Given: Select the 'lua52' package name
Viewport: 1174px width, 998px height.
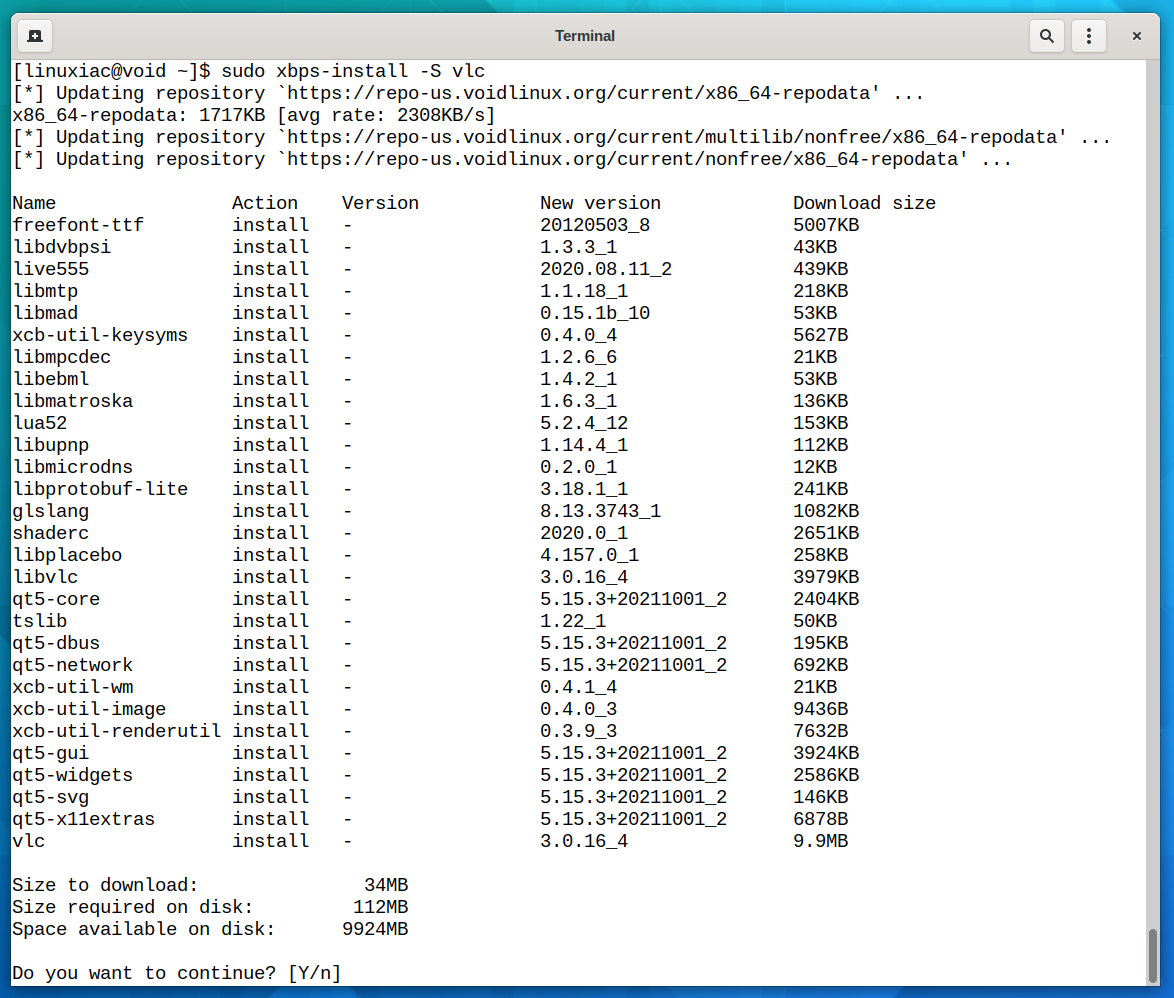Looking at the screenshot, I should coord(40,423).
